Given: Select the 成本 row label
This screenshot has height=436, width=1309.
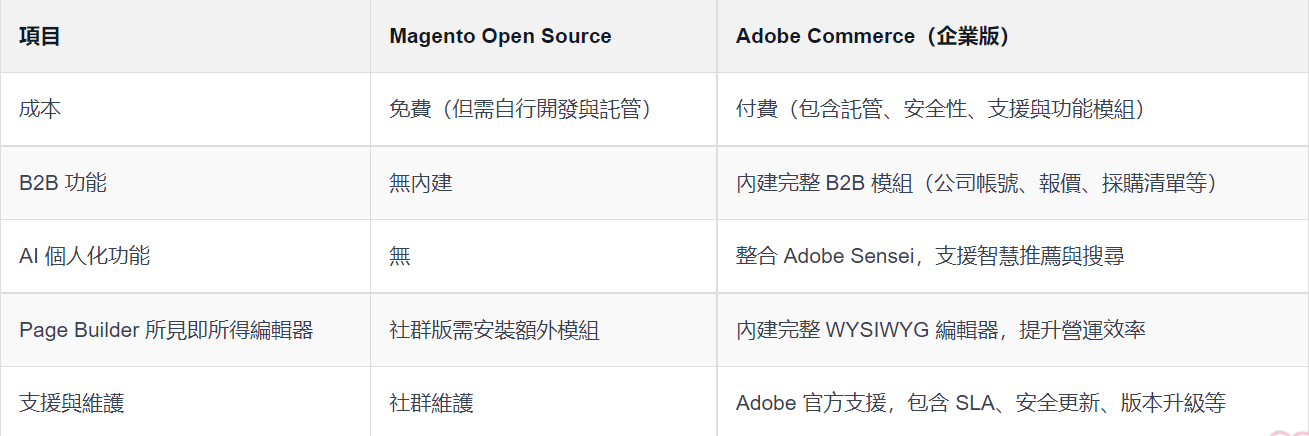Looking at the screenshot, I should [x=40, y=109].
